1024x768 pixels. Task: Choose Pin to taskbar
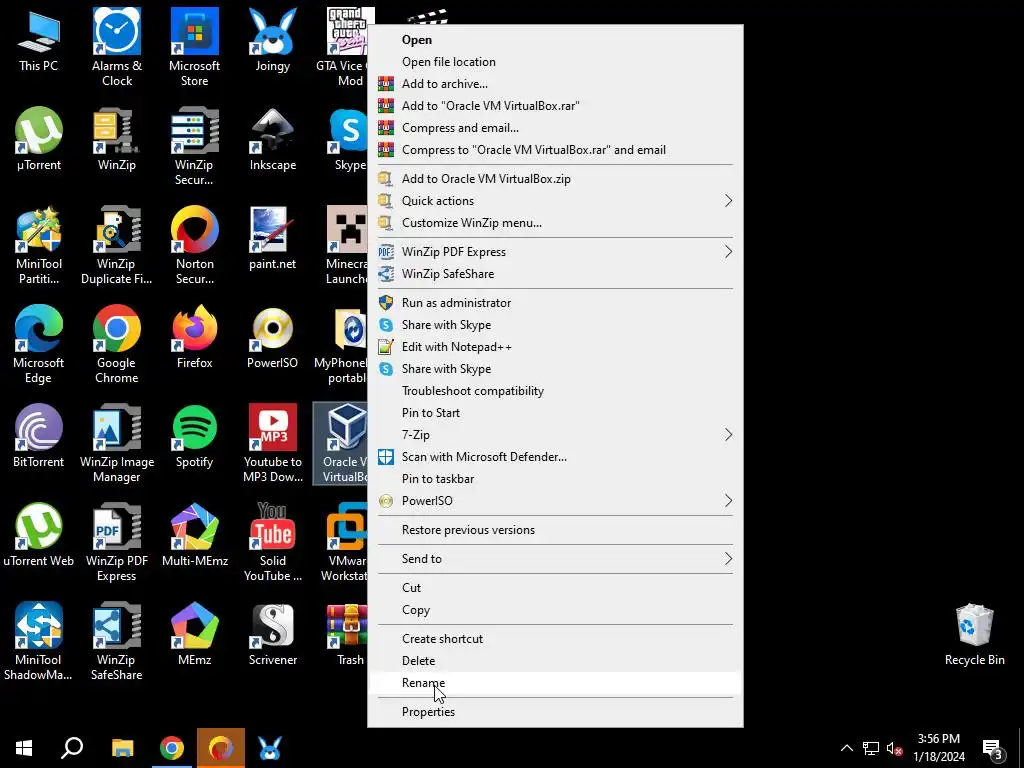(555, 479)
